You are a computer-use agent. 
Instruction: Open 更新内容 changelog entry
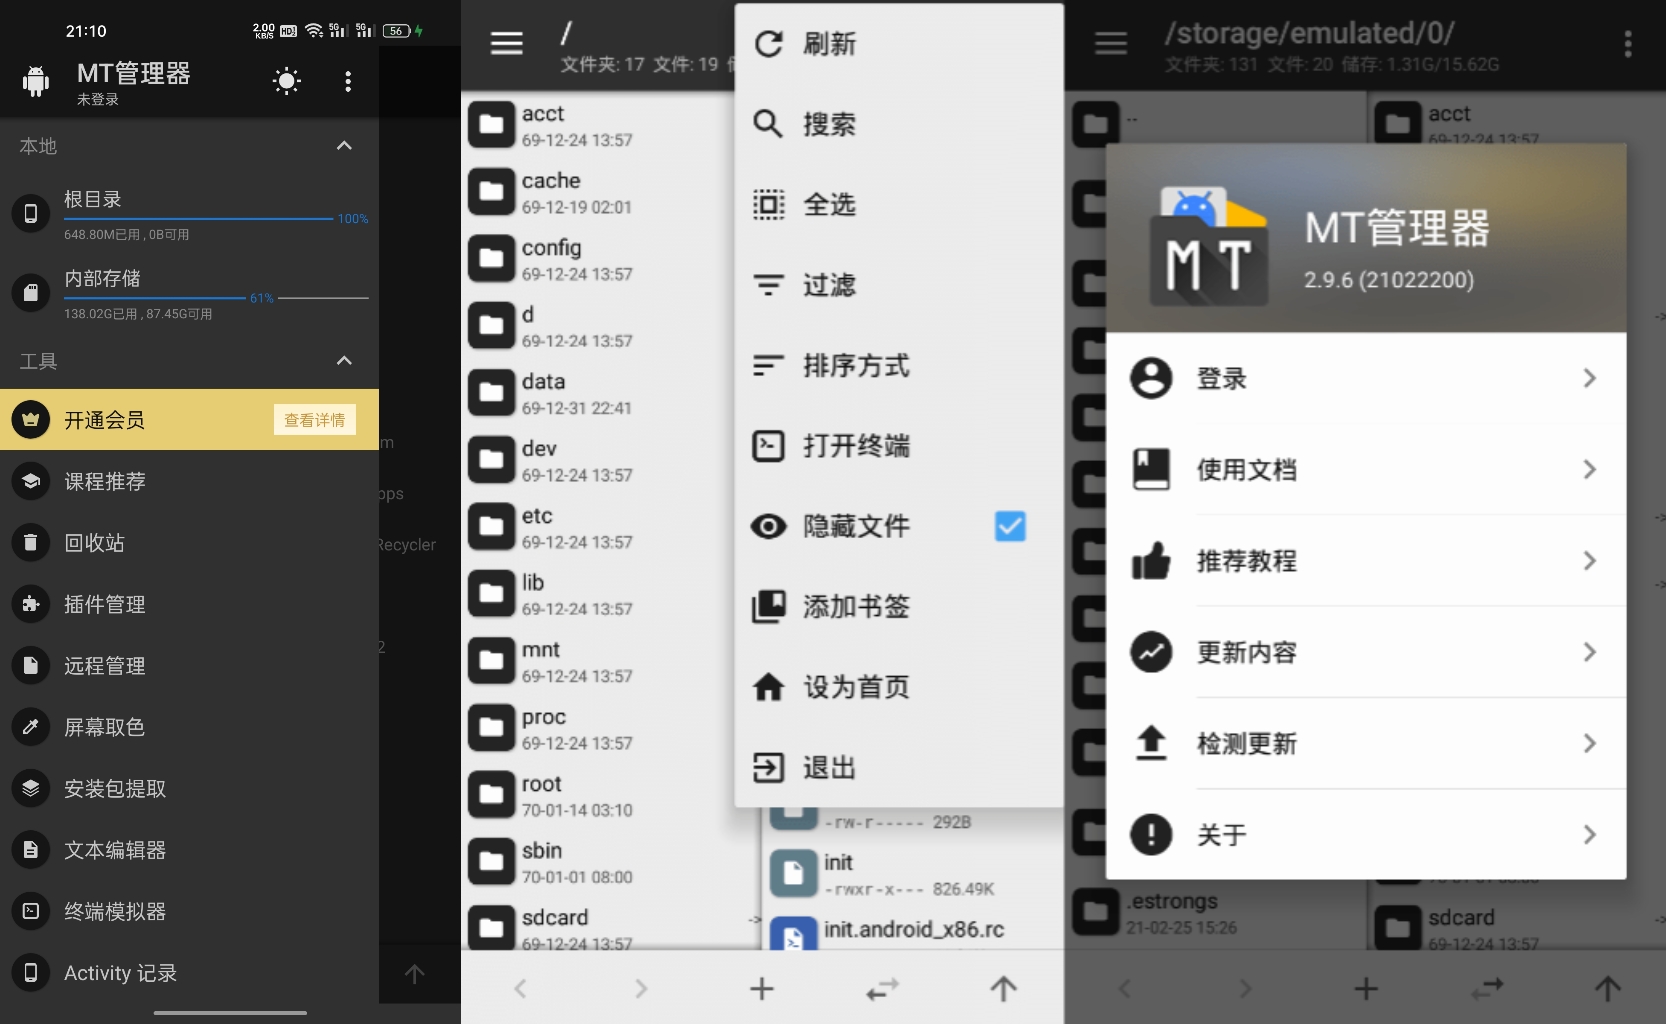tap(1366, 652)
